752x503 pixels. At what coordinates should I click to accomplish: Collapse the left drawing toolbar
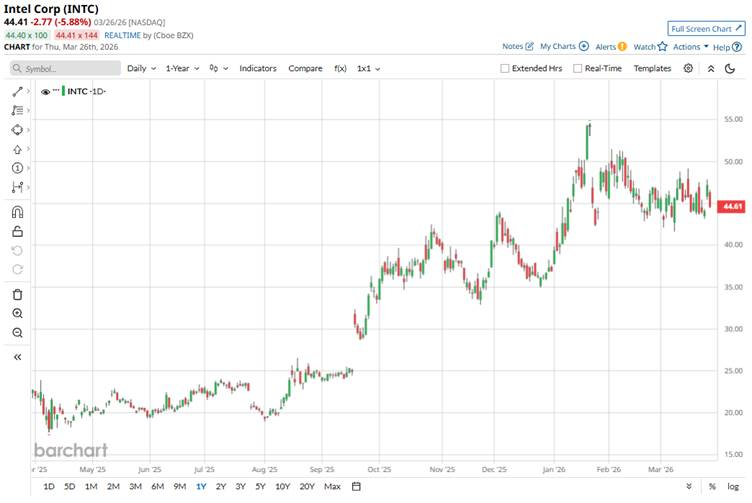point(17,356)
